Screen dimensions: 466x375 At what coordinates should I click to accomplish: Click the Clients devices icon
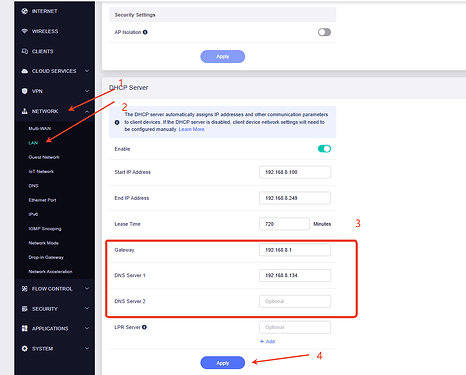click(x=24, y=51)
